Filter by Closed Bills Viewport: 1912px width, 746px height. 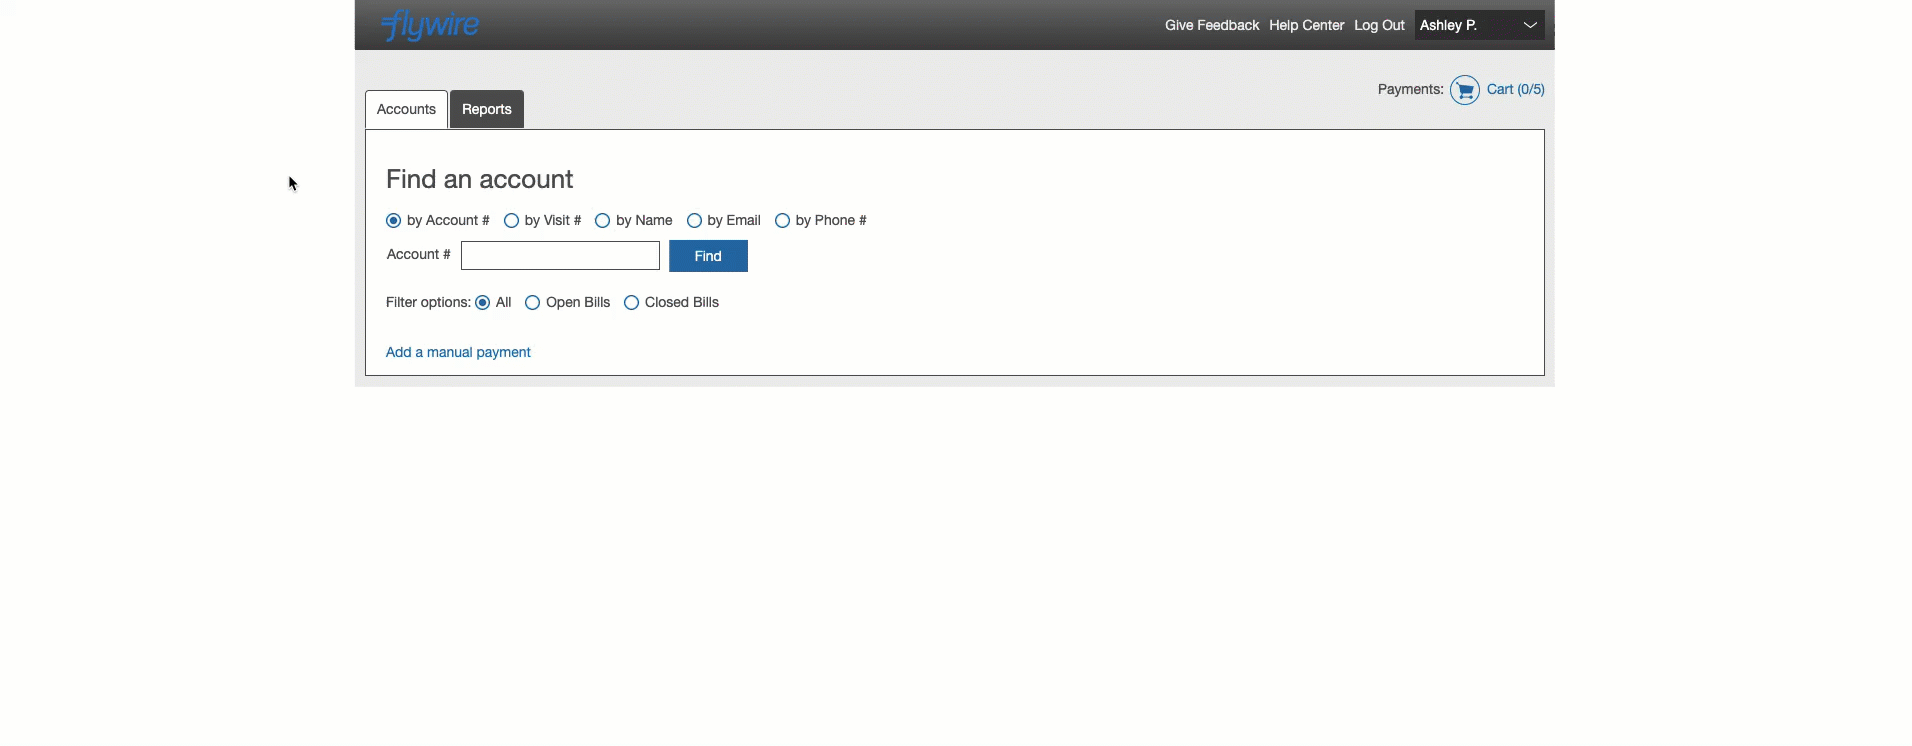click(x=632, y=303)
